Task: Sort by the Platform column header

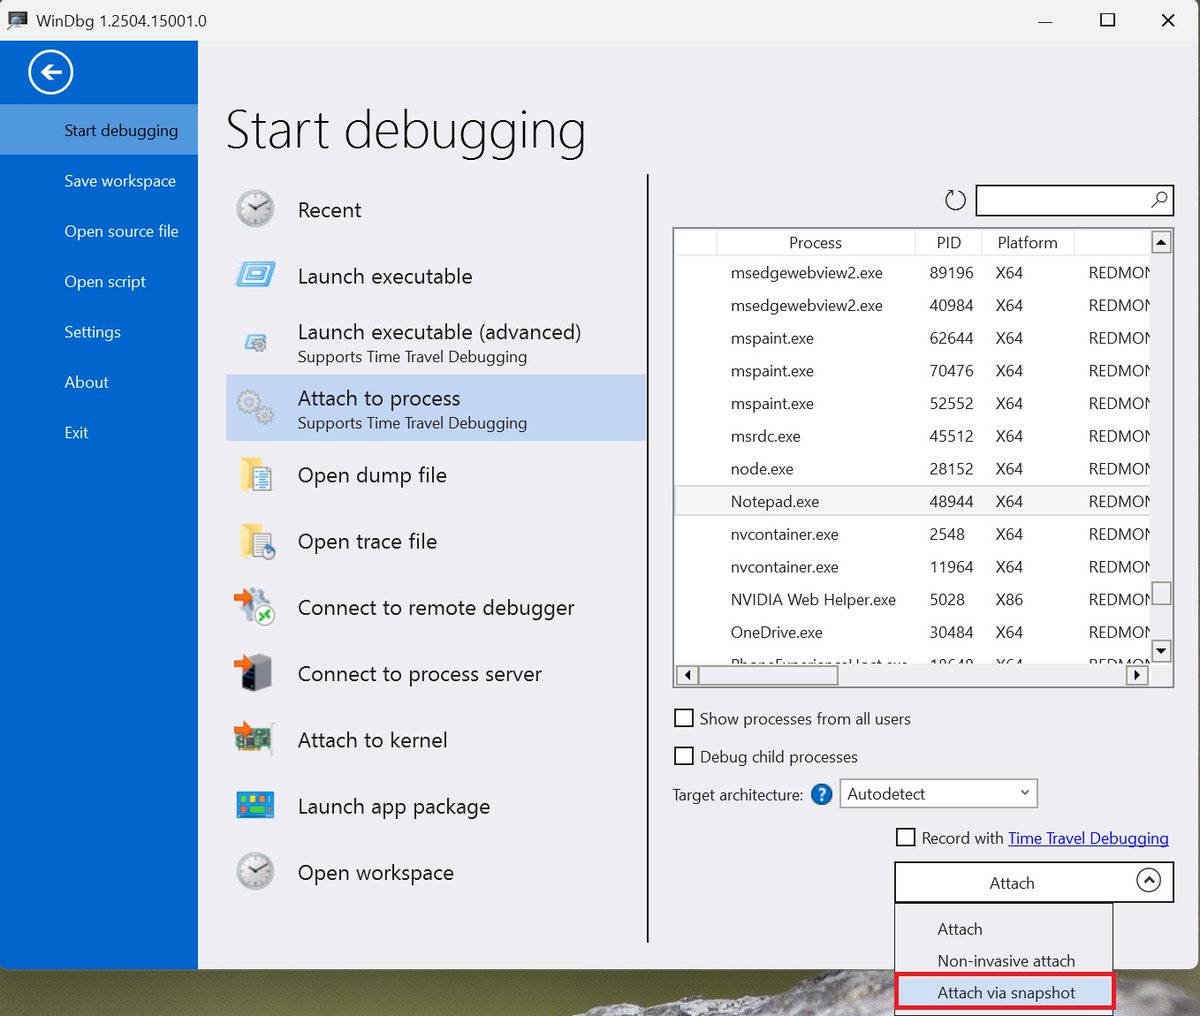Action: click(1027, 242)
